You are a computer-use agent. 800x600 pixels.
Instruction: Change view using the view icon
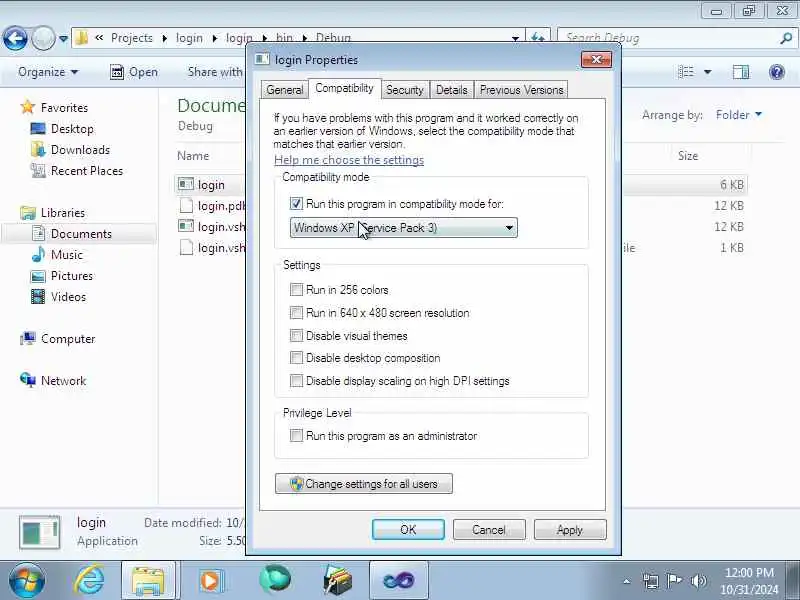click(686, 72)
